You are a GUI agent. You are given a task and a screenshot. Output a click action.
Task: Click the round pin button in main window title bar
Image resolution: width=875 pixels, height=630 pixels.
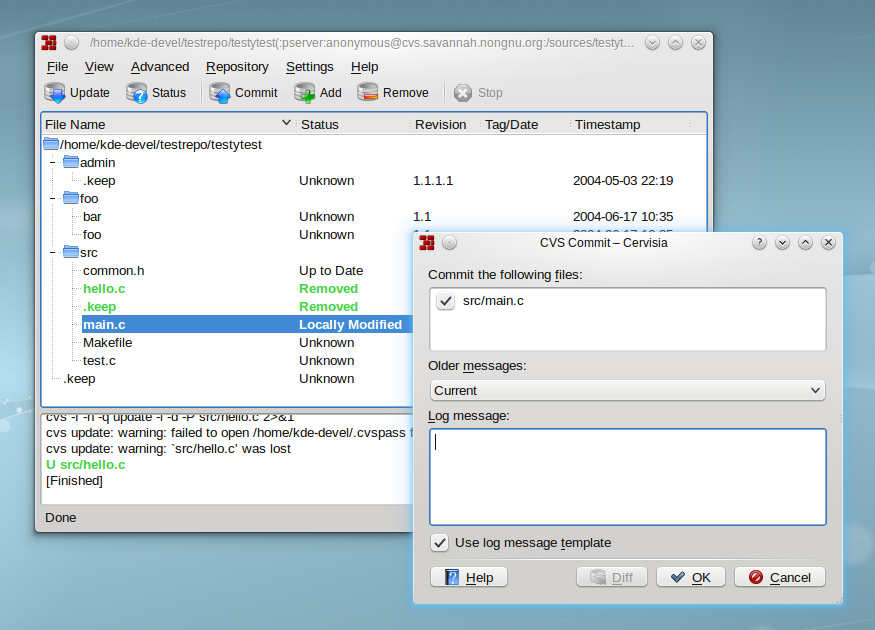coord(71,43)
